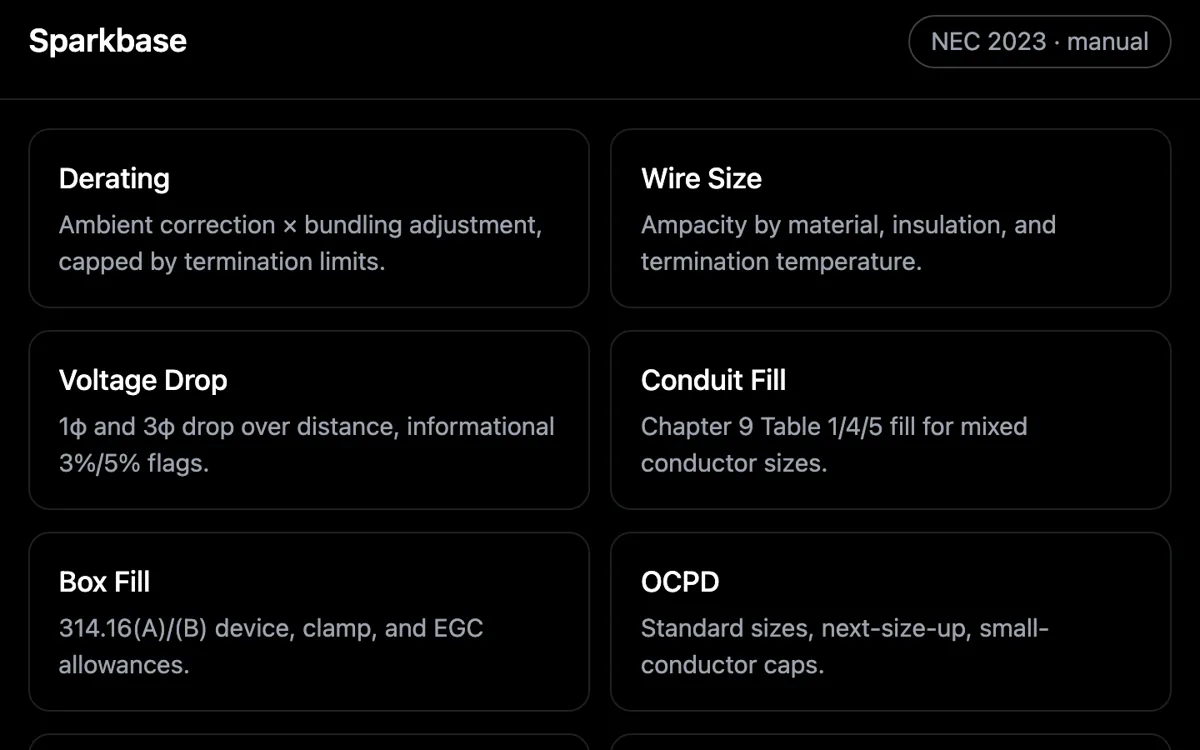Screen dimensions: 1200x750
Task: Click the ampacity description under Wire Size
Action: pyautogui.click(x=848, y=243)
